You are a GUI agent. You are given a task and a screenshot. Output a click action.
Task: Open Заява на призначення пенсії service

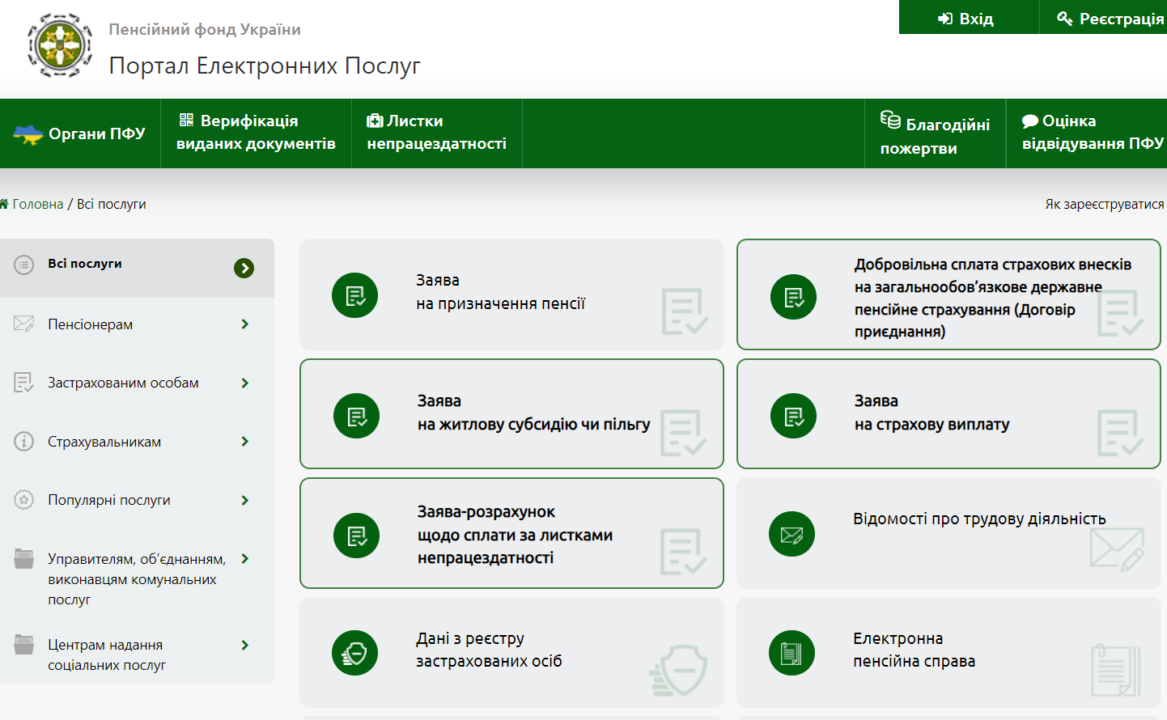click(x=511, y=295)
